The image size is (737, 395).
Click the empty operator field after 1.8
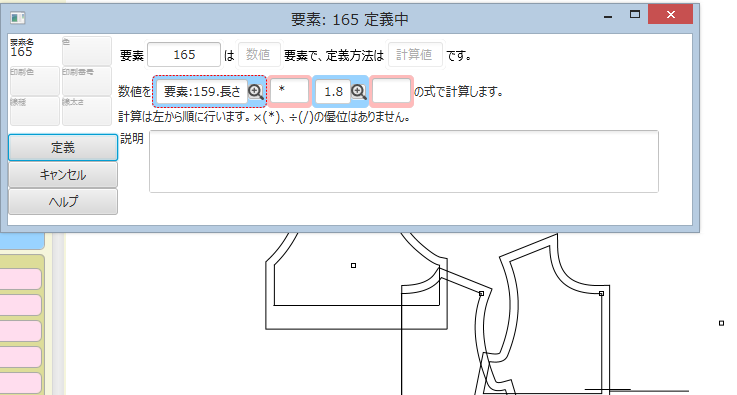tap(391, 91)
